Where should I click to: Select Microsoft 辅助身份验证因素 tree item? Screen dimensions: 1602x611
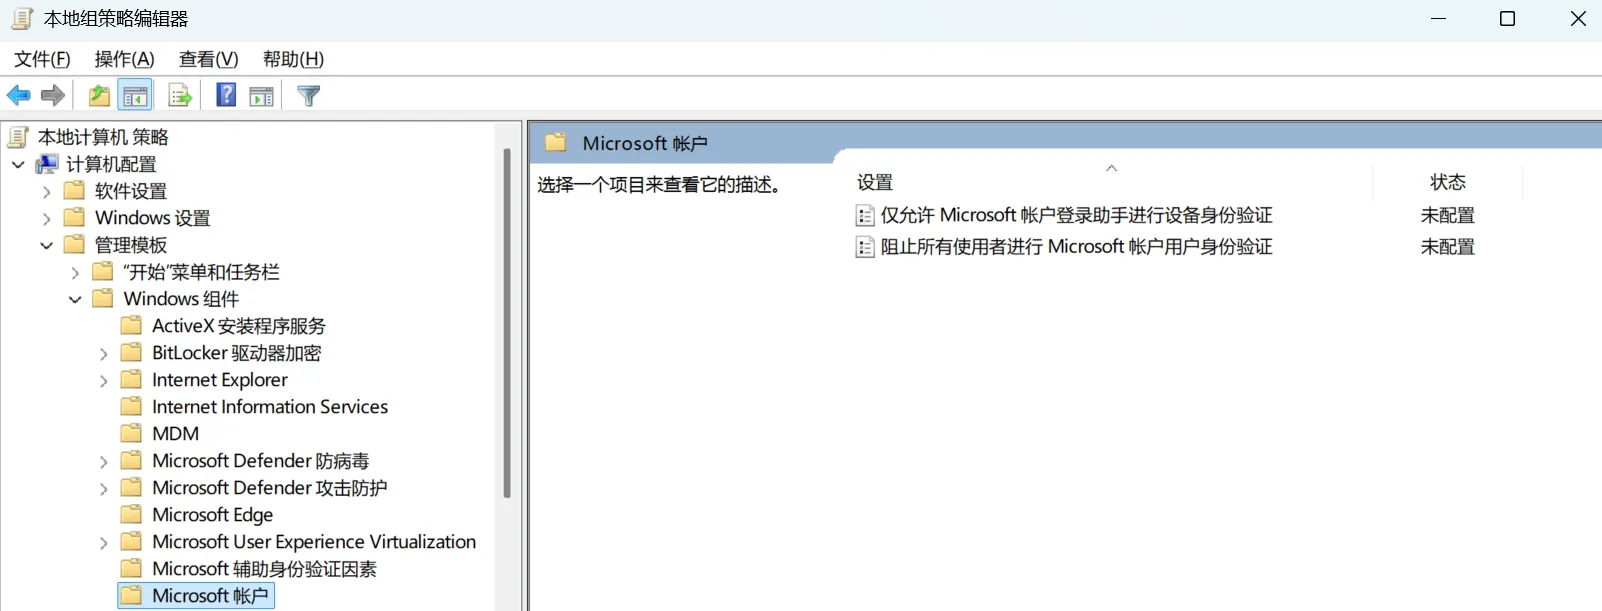[x=264, y=569]
